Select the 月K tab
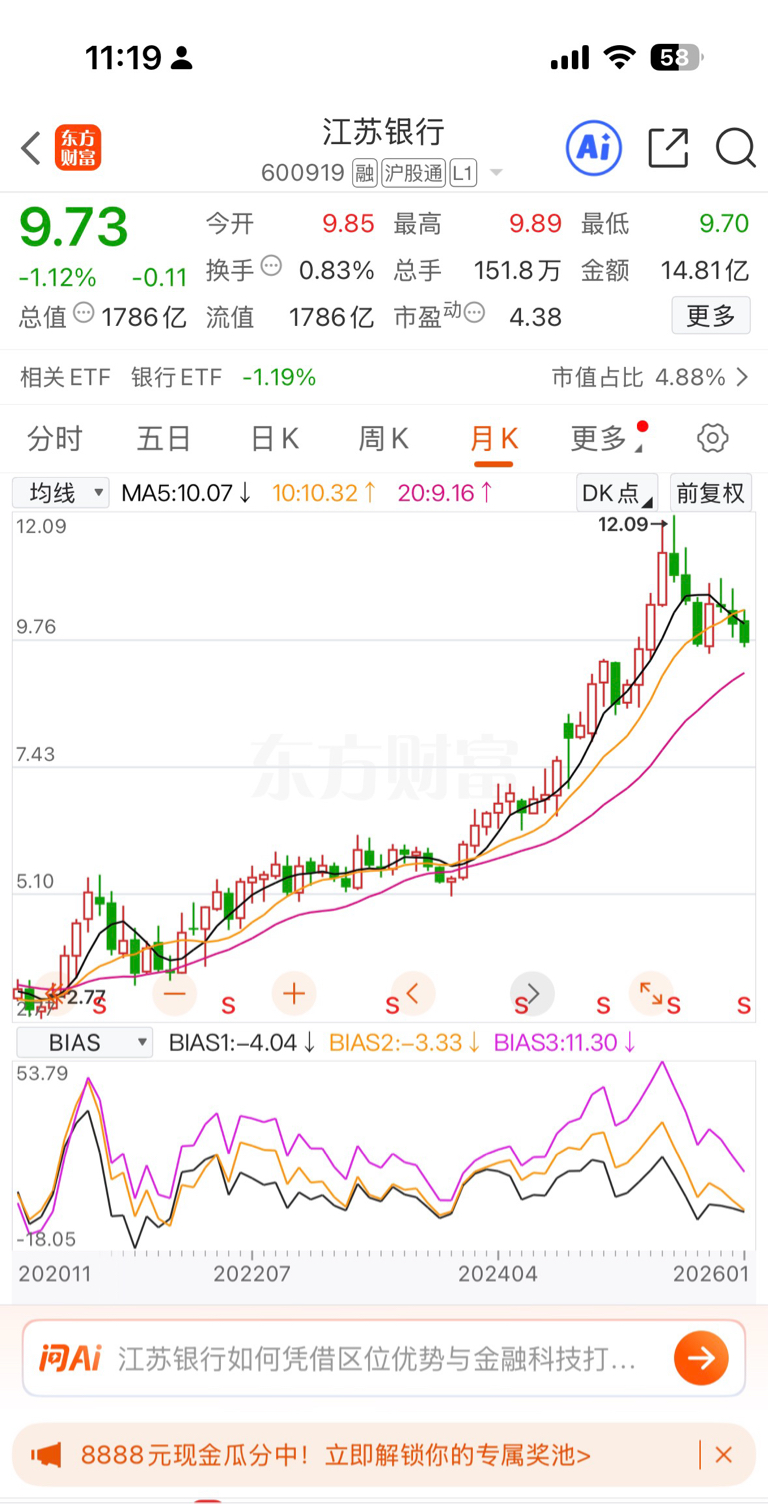Screen dimensions: 769x1504 [494, 438]
